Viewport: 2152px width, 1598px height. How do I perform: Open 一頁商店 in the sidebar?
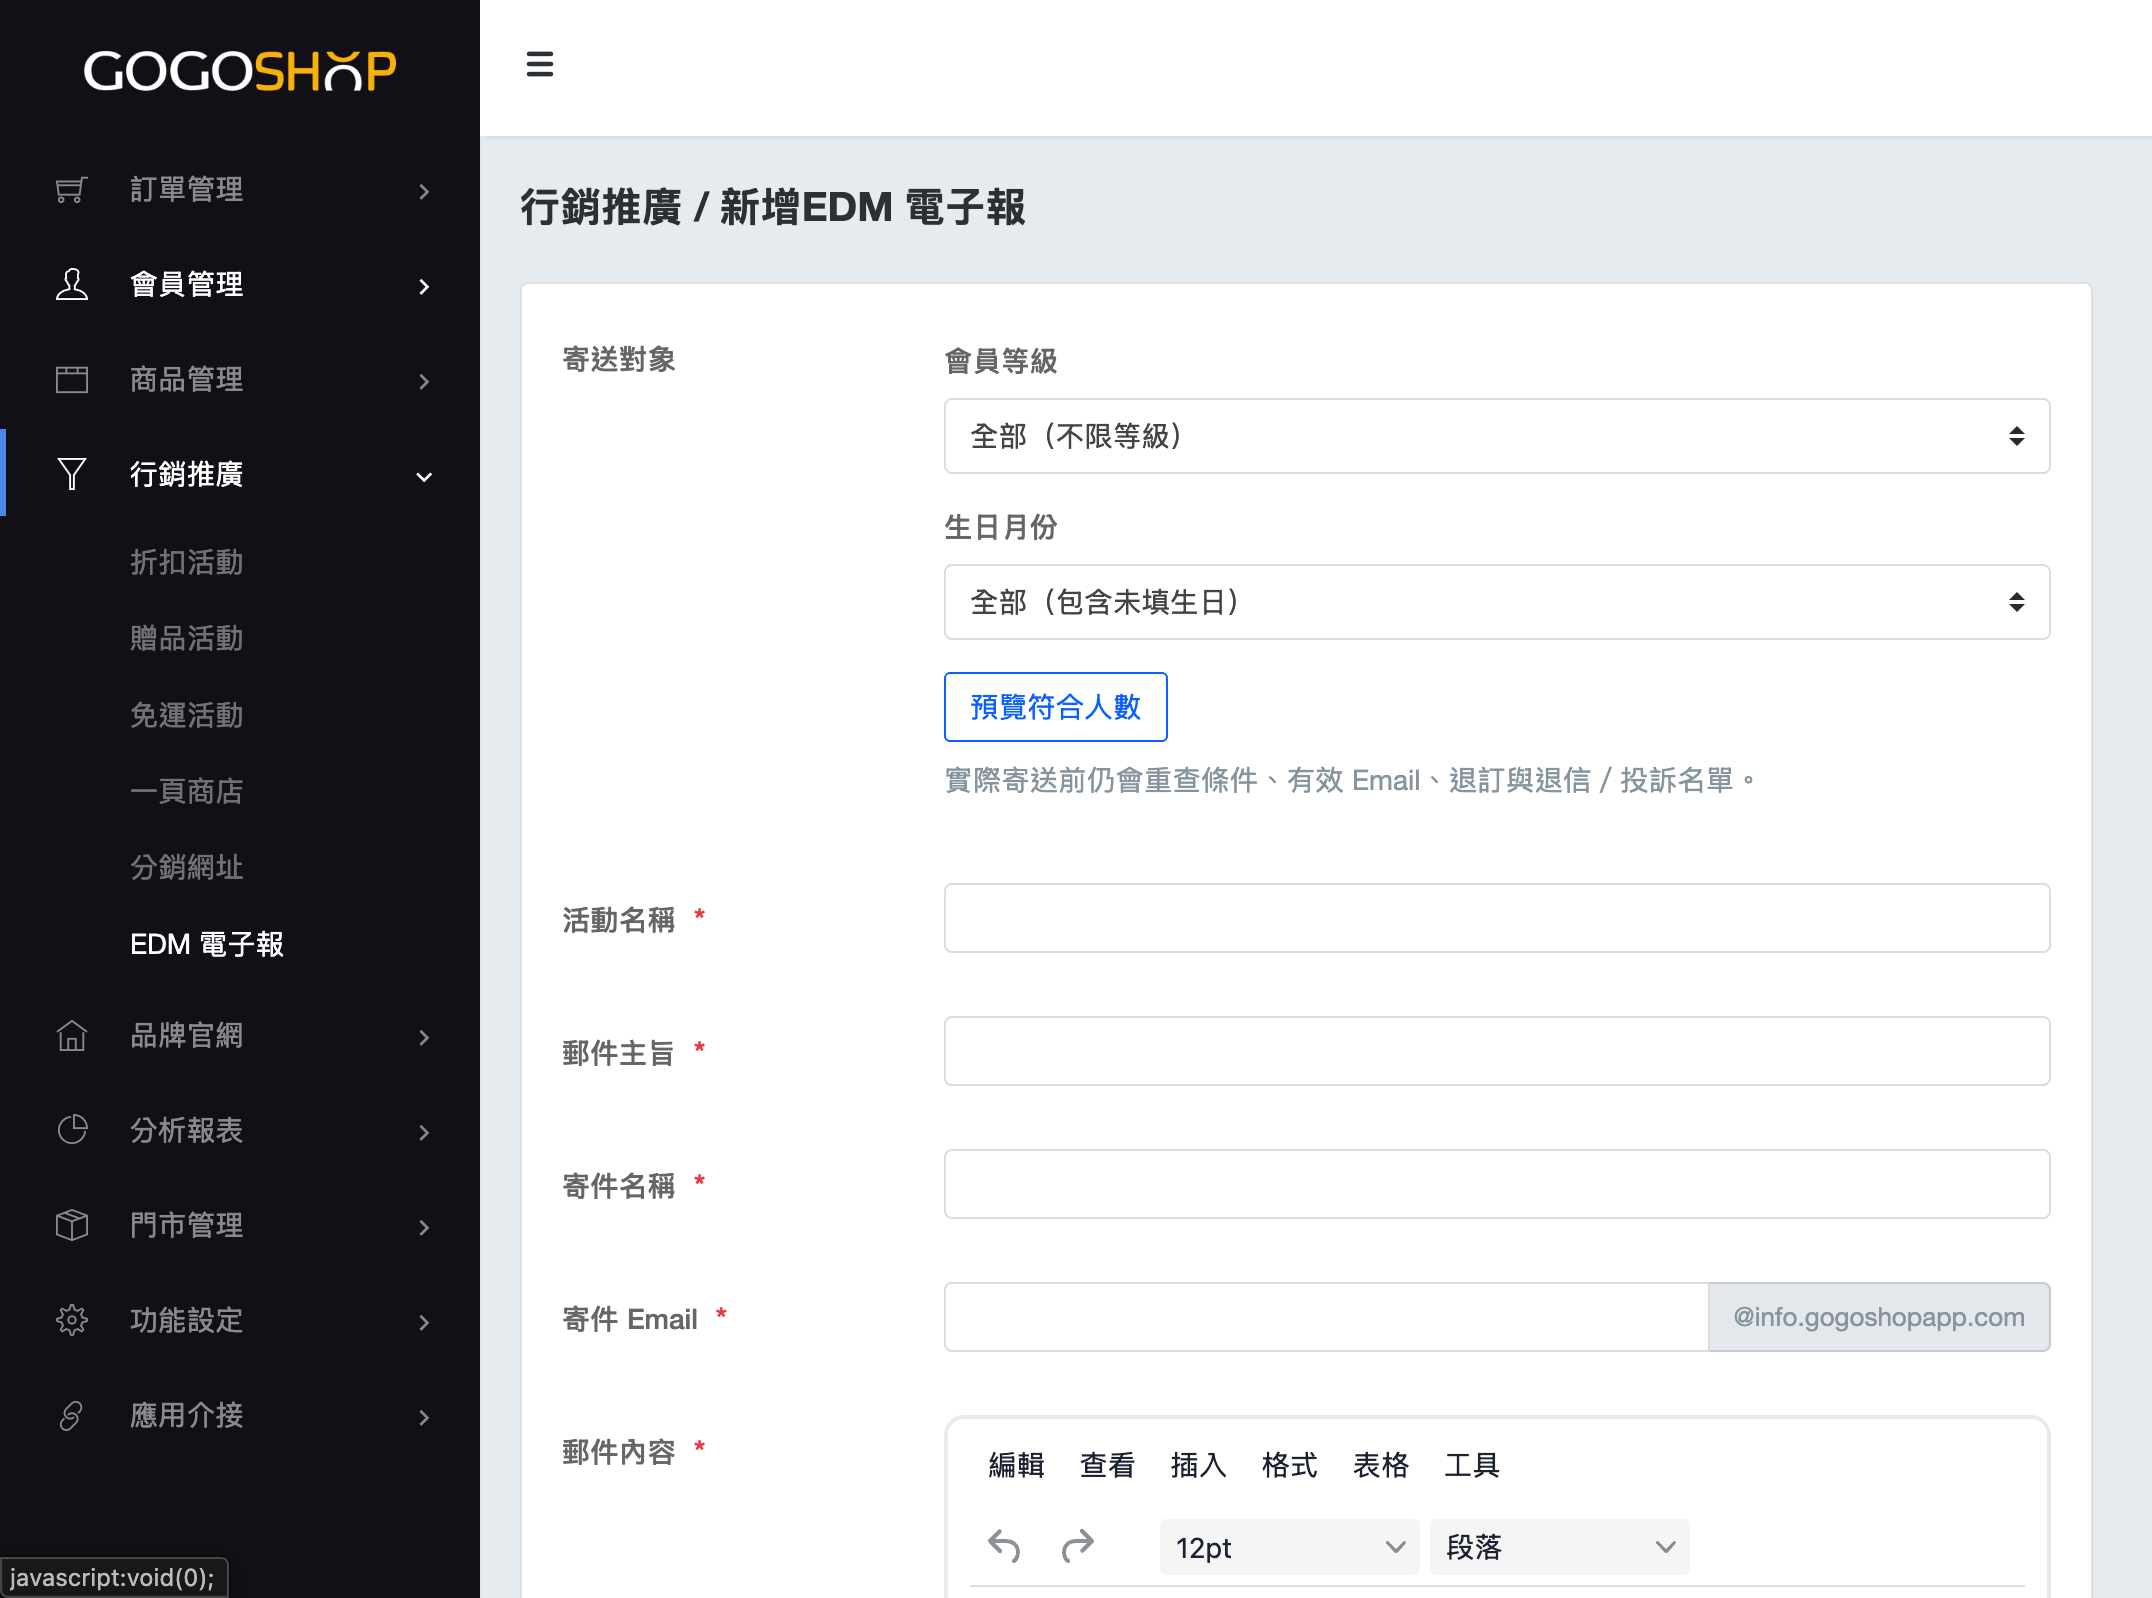point(187,791)
